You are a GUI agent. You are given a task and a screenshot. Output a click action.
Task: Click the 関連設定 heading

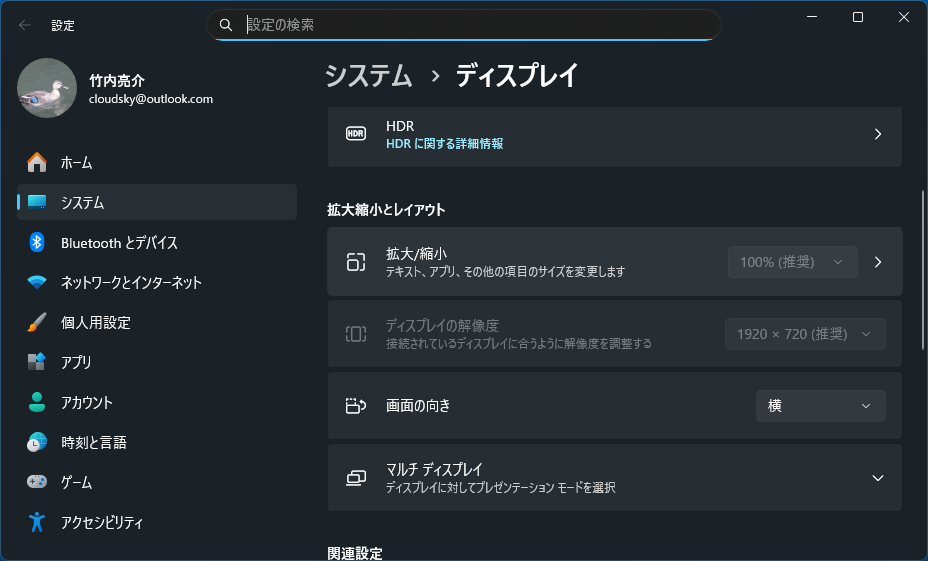pos(355,553)
